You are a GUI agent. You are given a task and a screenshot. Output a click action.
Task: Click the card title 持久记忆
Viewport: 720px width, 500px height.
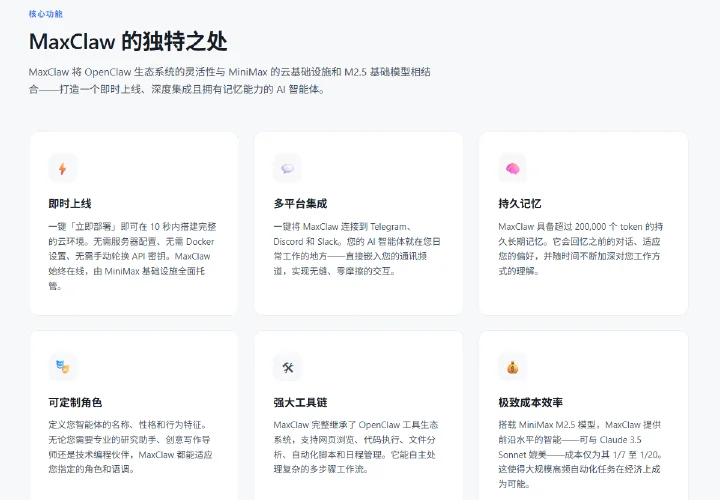[520, 203]
